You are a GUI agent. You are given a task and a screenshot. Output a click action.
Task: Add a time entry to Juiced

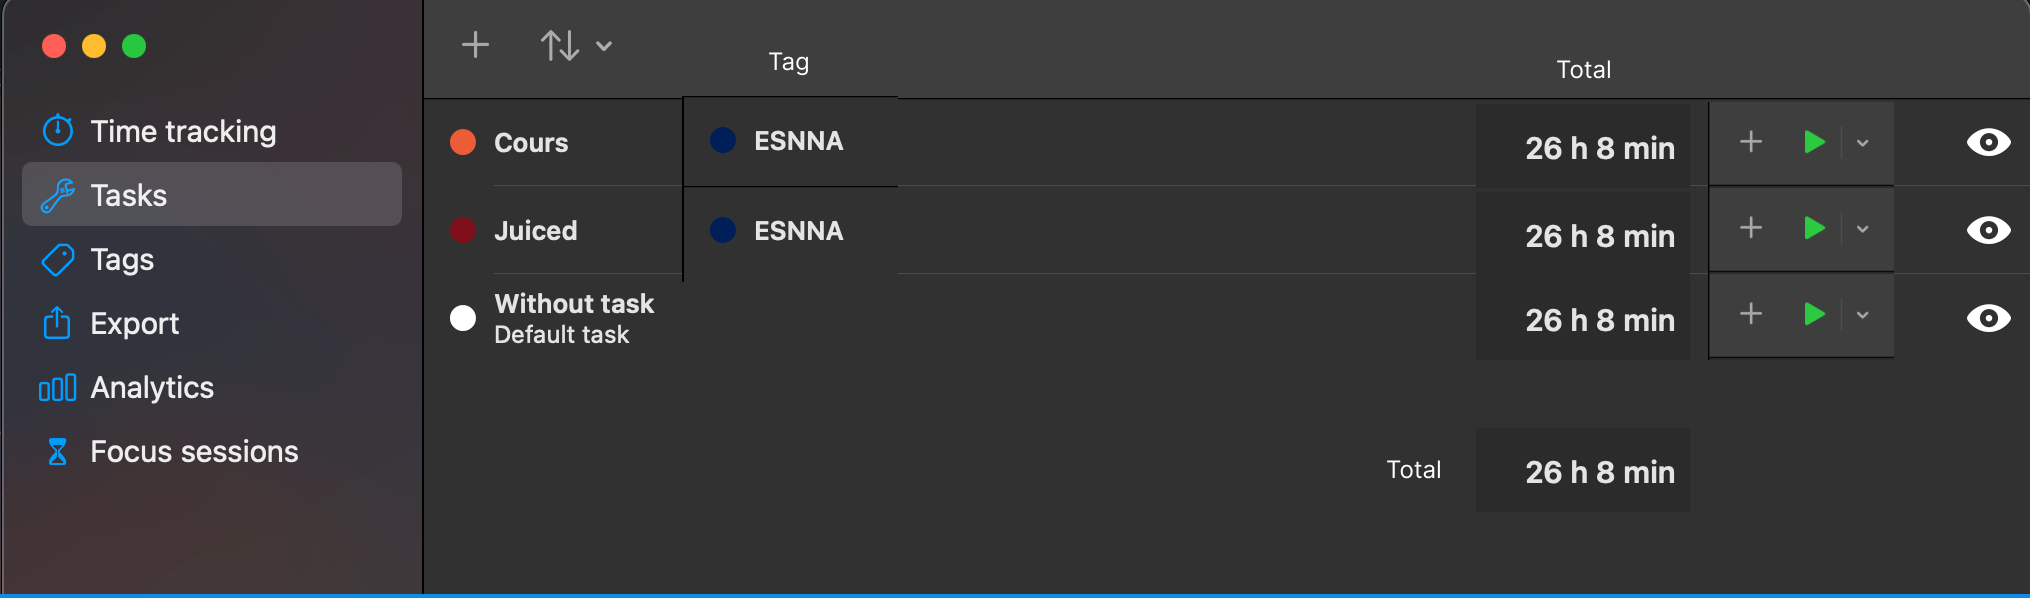(x=1751, y=229)
